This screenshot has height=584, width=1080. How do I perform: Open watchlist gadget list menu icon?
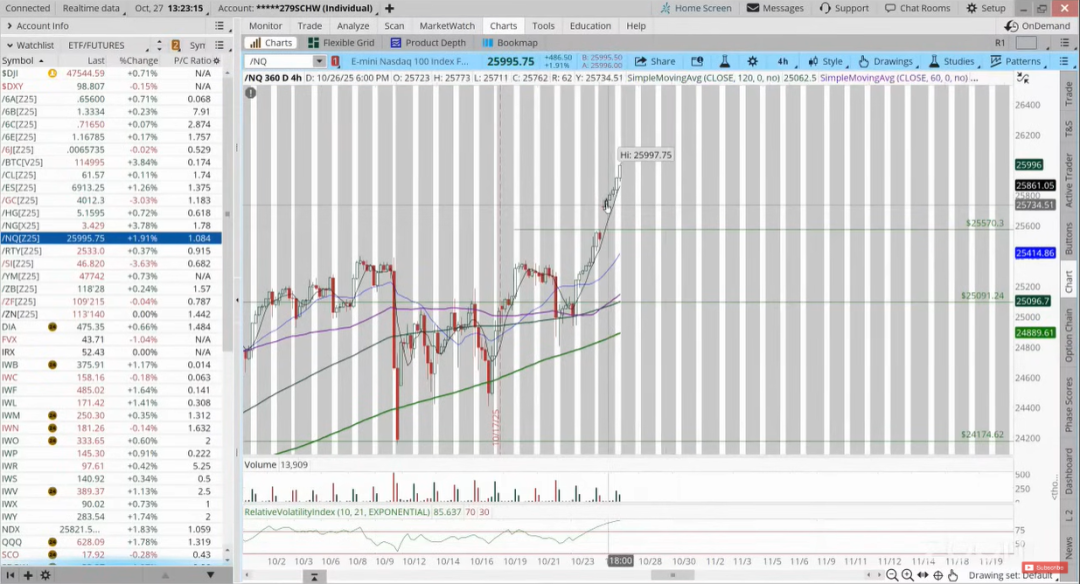point(219,45)
